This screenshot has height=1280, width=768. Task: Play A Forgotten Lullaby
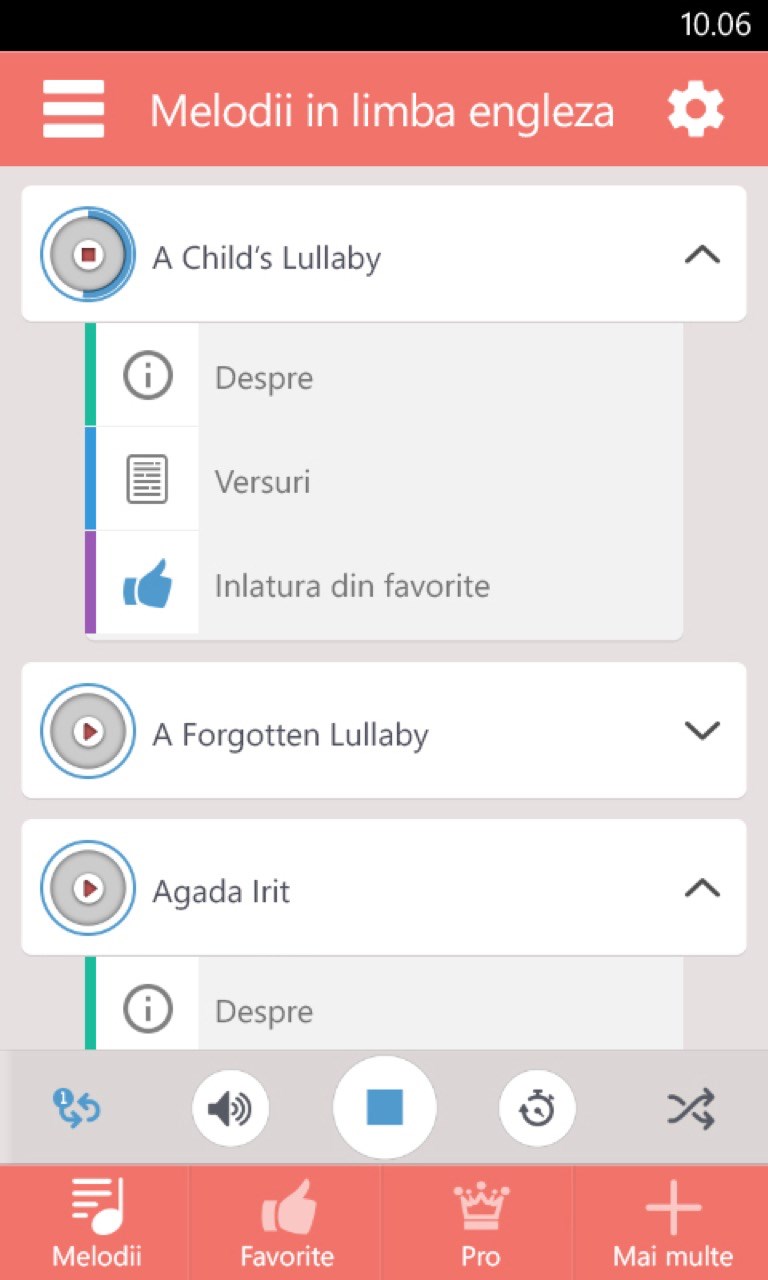[x=88, y=732]
